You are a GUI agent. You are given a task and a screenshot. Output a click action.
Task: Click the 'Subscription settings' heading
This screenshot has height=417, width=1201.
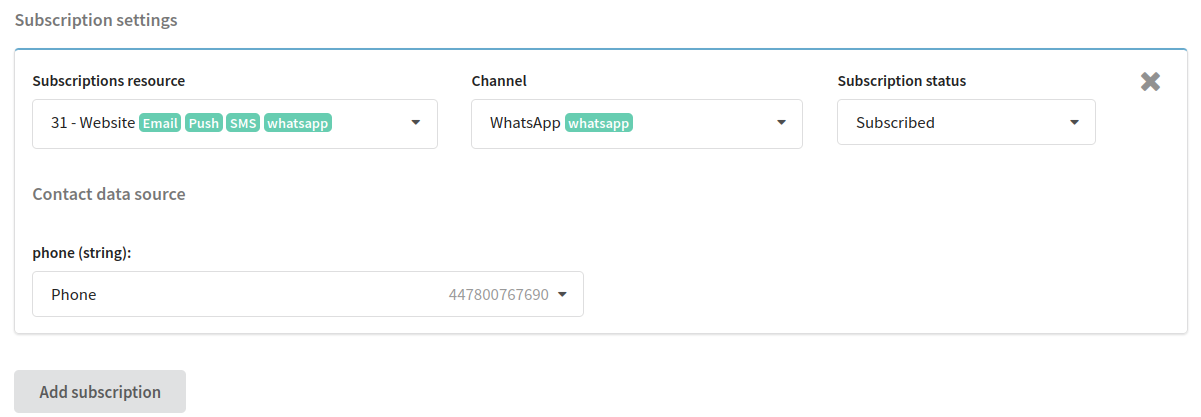pyautogui.click(x=96, y=20)
